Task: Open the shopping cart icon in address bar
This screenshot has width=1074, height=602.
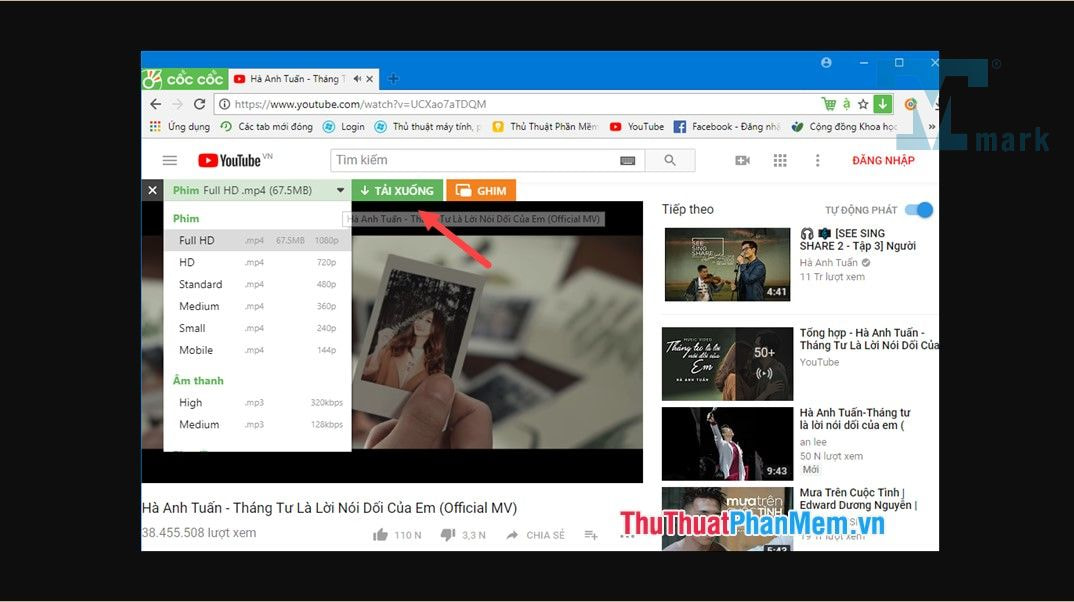Action: [x=829, y=104]
